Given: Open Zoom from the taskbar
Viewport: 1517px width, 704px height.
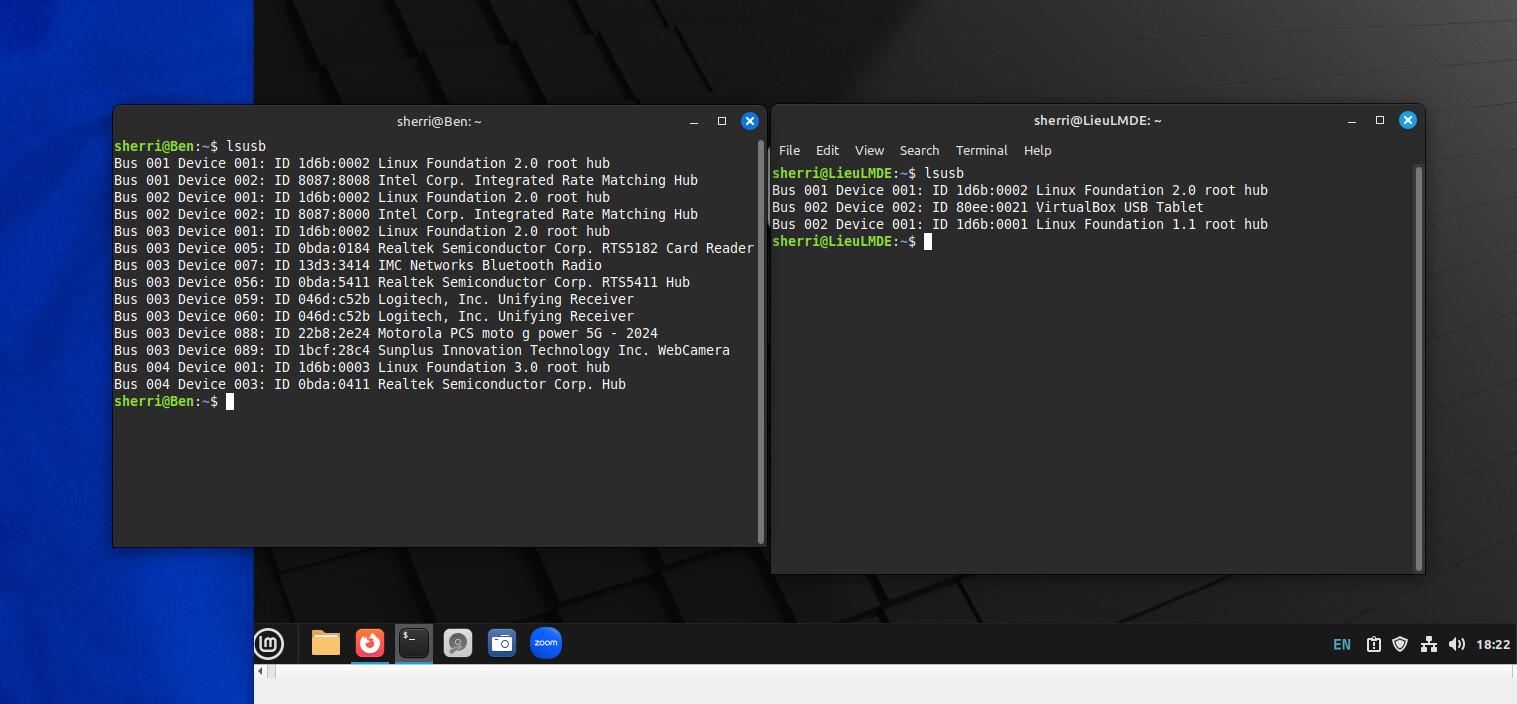Looking at the screenshot, I should (x=546, y=643).
